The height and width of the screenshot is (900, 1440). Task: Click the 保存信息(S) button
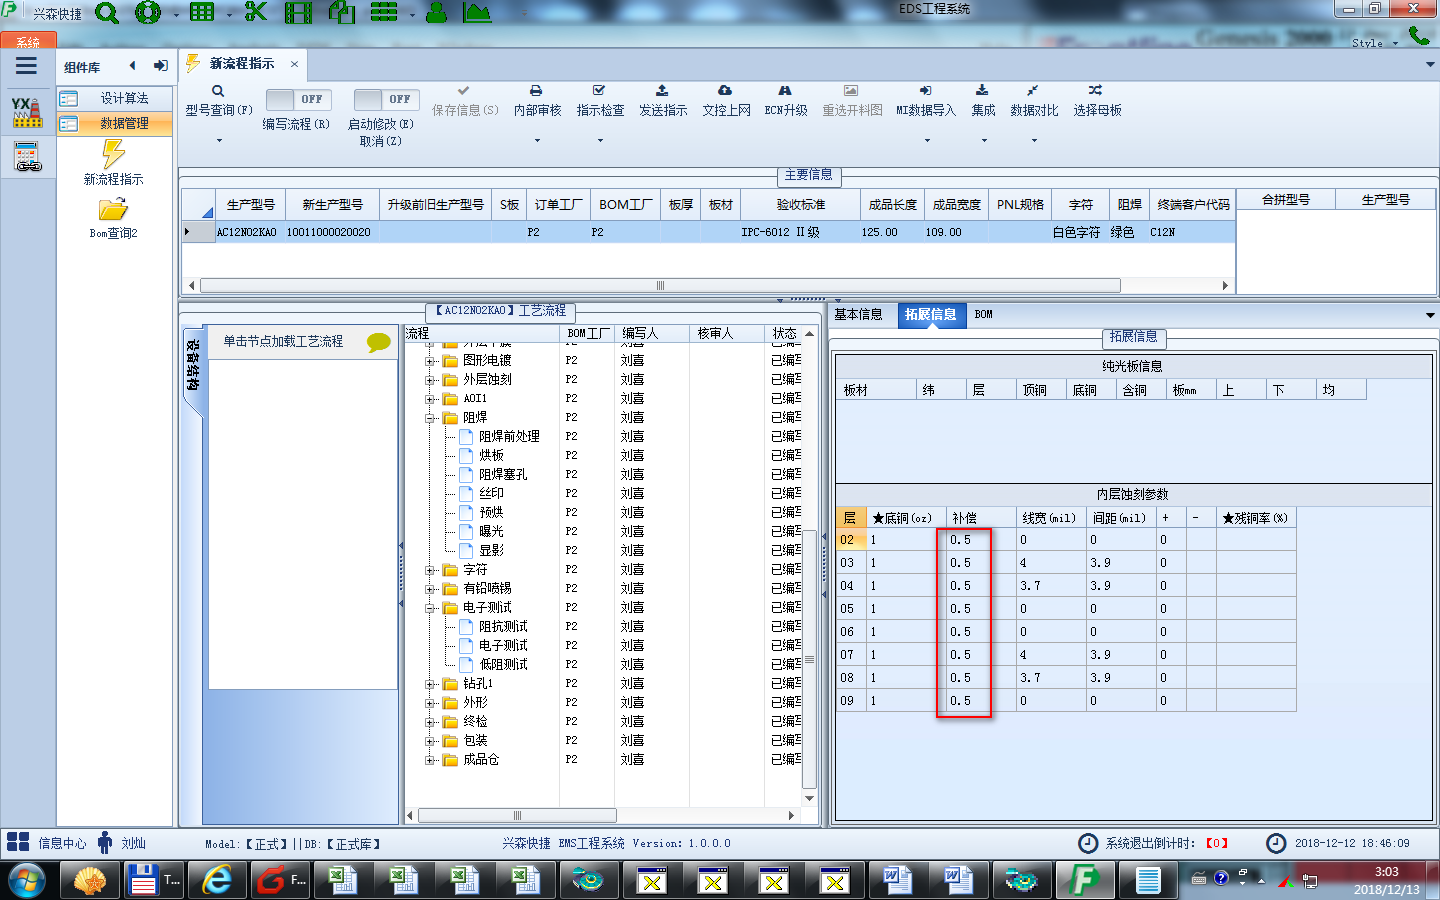465,100
